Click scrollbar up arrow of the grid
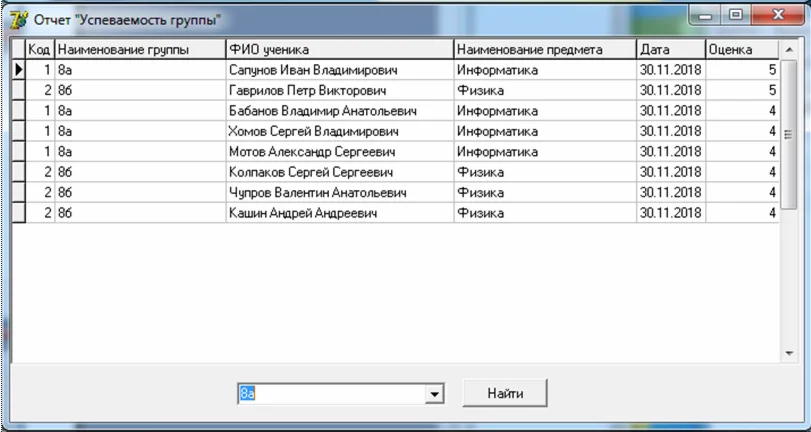 789,50
